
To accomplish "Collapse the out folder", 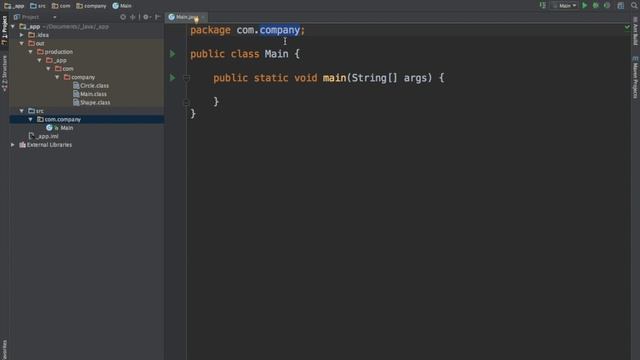I will click(22, 43).
